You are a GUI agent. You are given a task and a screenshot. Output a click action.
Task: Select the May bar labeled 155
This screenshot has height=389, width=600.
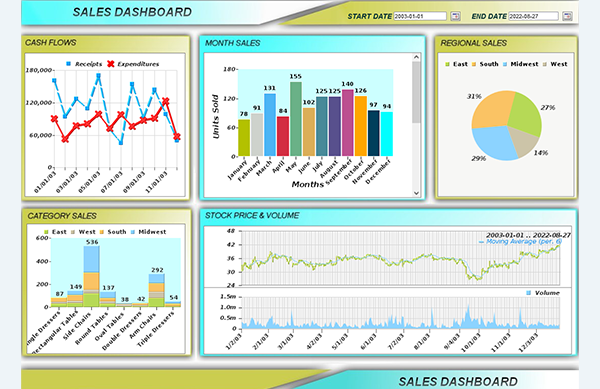(x=295, y=119)
